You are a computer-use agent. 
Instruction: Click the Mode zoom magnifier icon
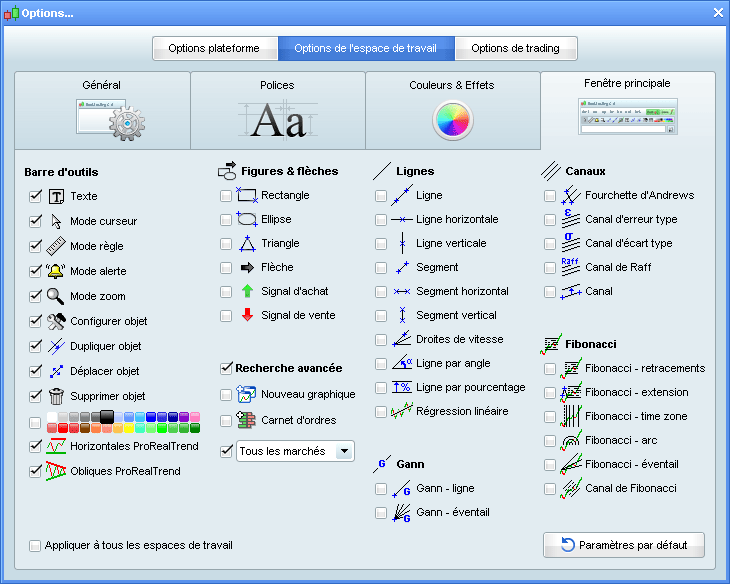coord(56,296)
